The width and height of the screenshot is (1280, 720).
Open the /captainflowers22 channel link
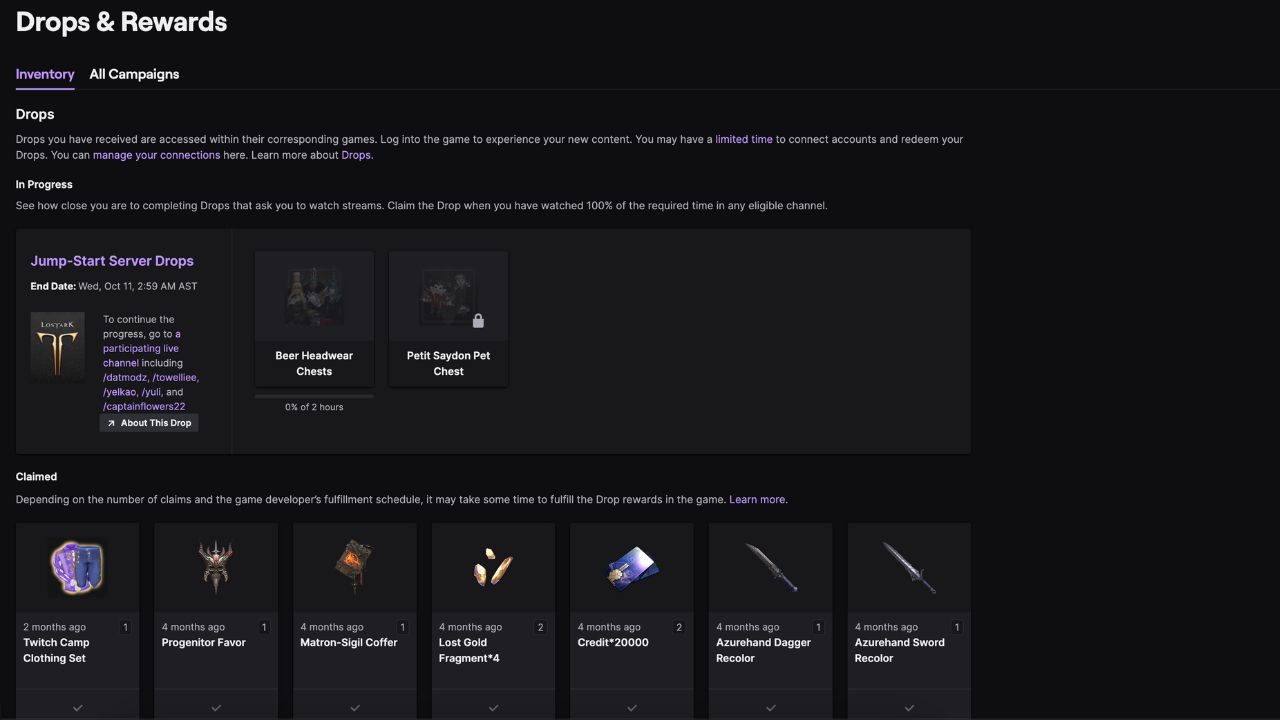coord(144,406)
